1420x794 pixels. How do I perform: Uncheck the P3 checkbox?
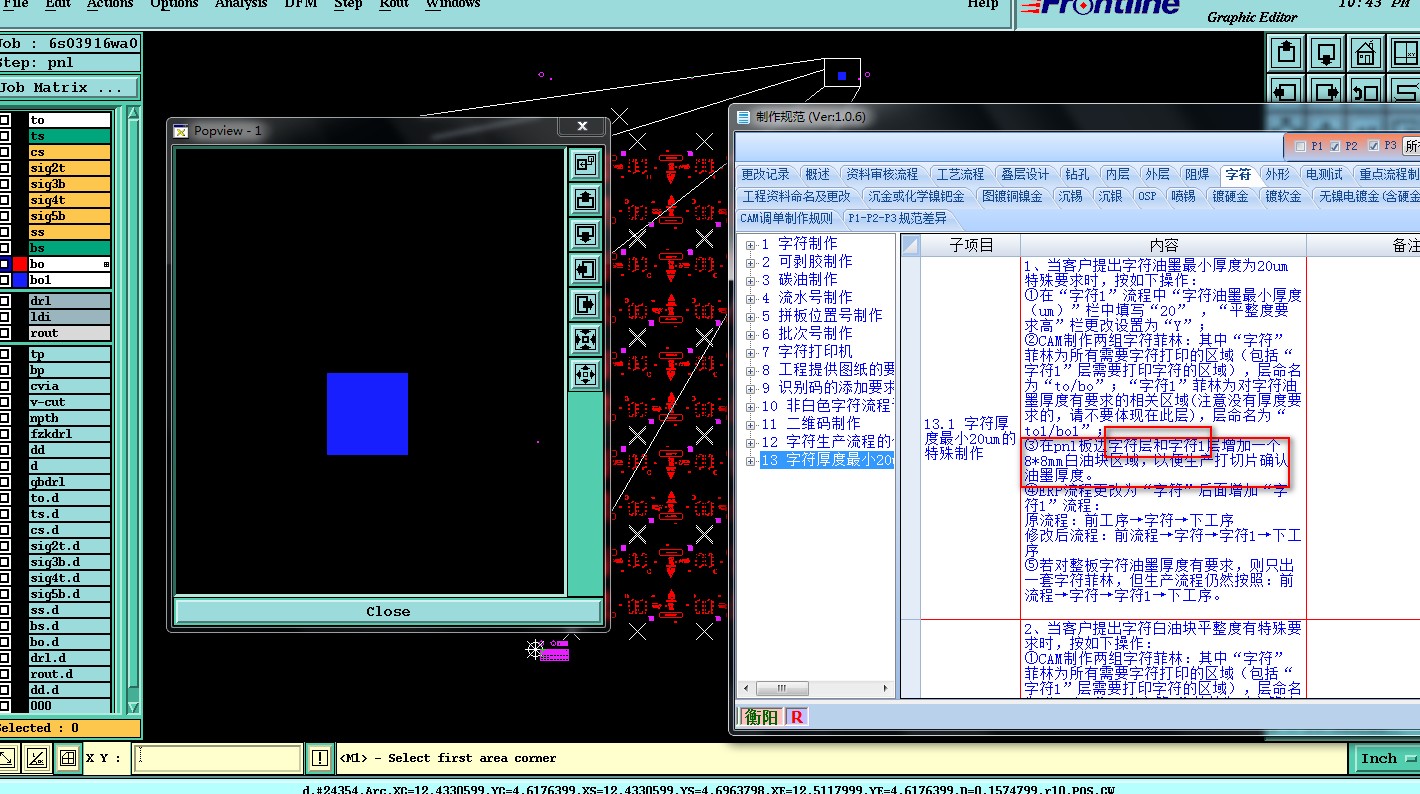point(1373,146)
